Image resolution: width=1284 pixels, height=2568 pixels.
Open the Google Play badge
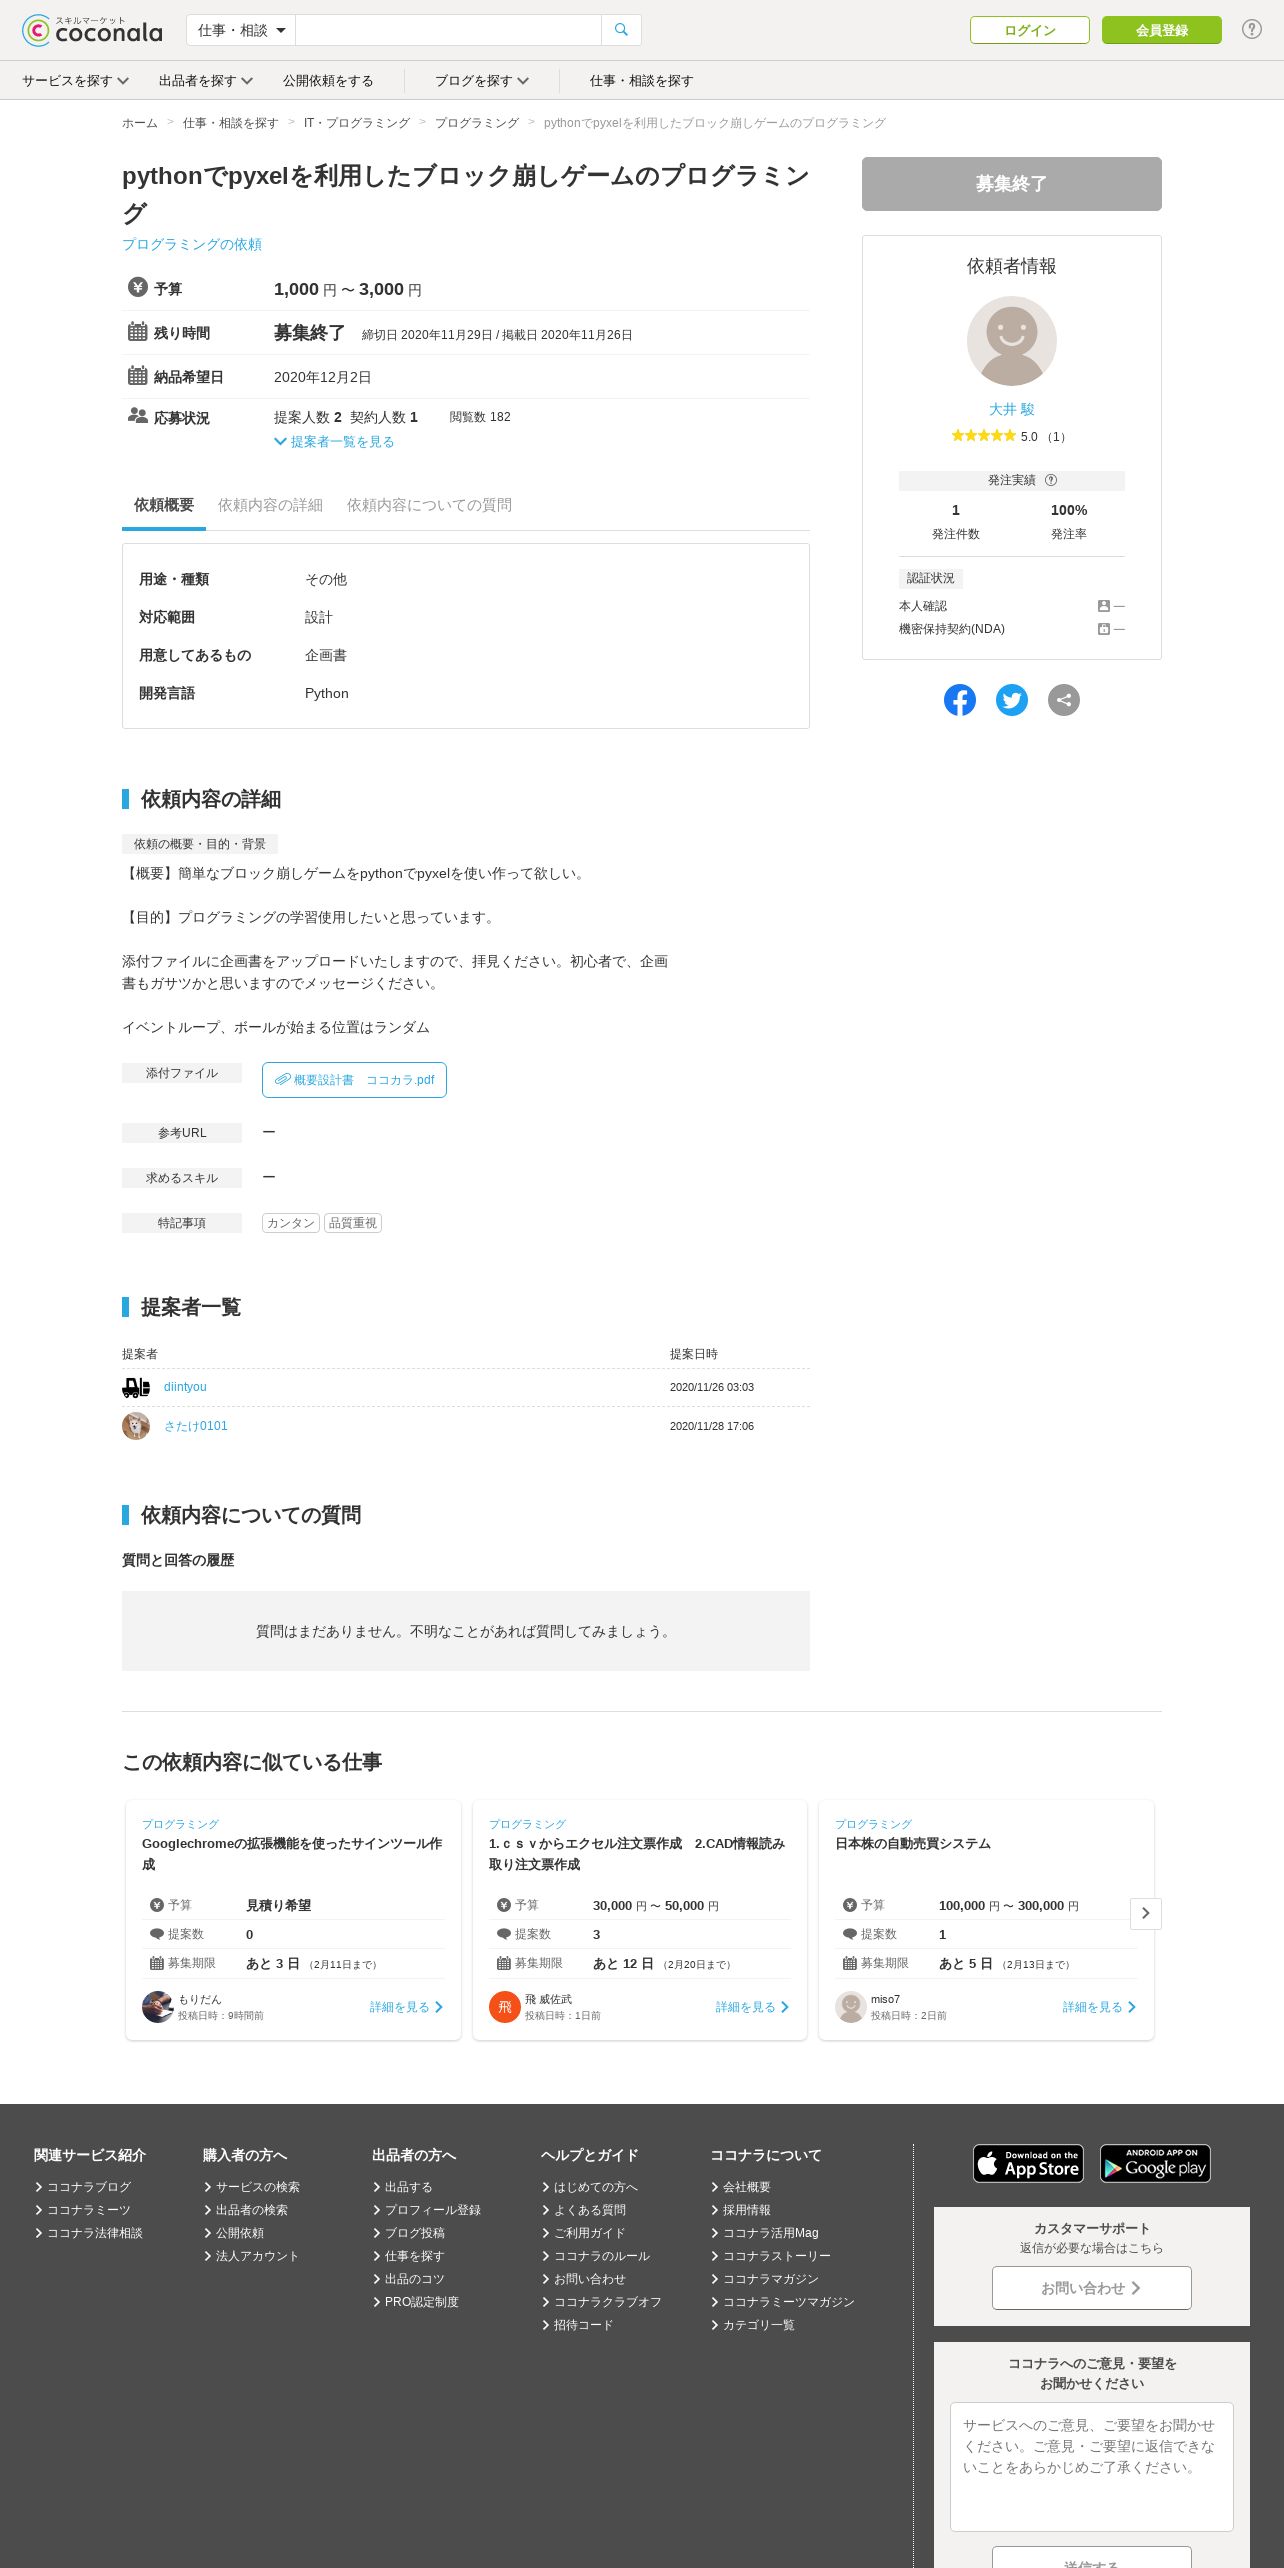pos(1155,2163)
